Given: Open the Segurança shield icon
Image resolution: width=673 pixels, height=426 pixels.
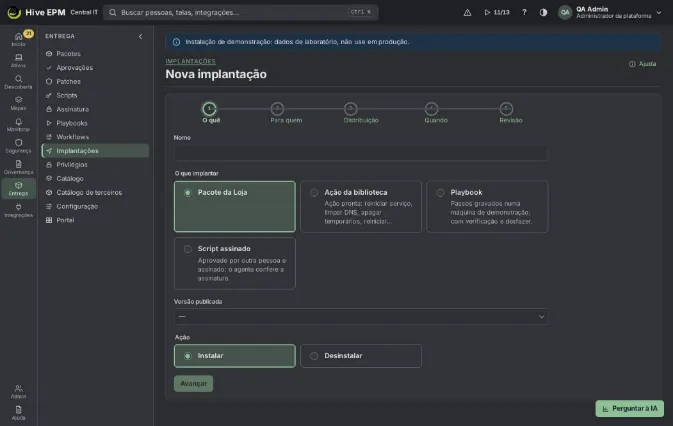Looking at the screenshot, I should pyautogui.click(x=18, y=146).
